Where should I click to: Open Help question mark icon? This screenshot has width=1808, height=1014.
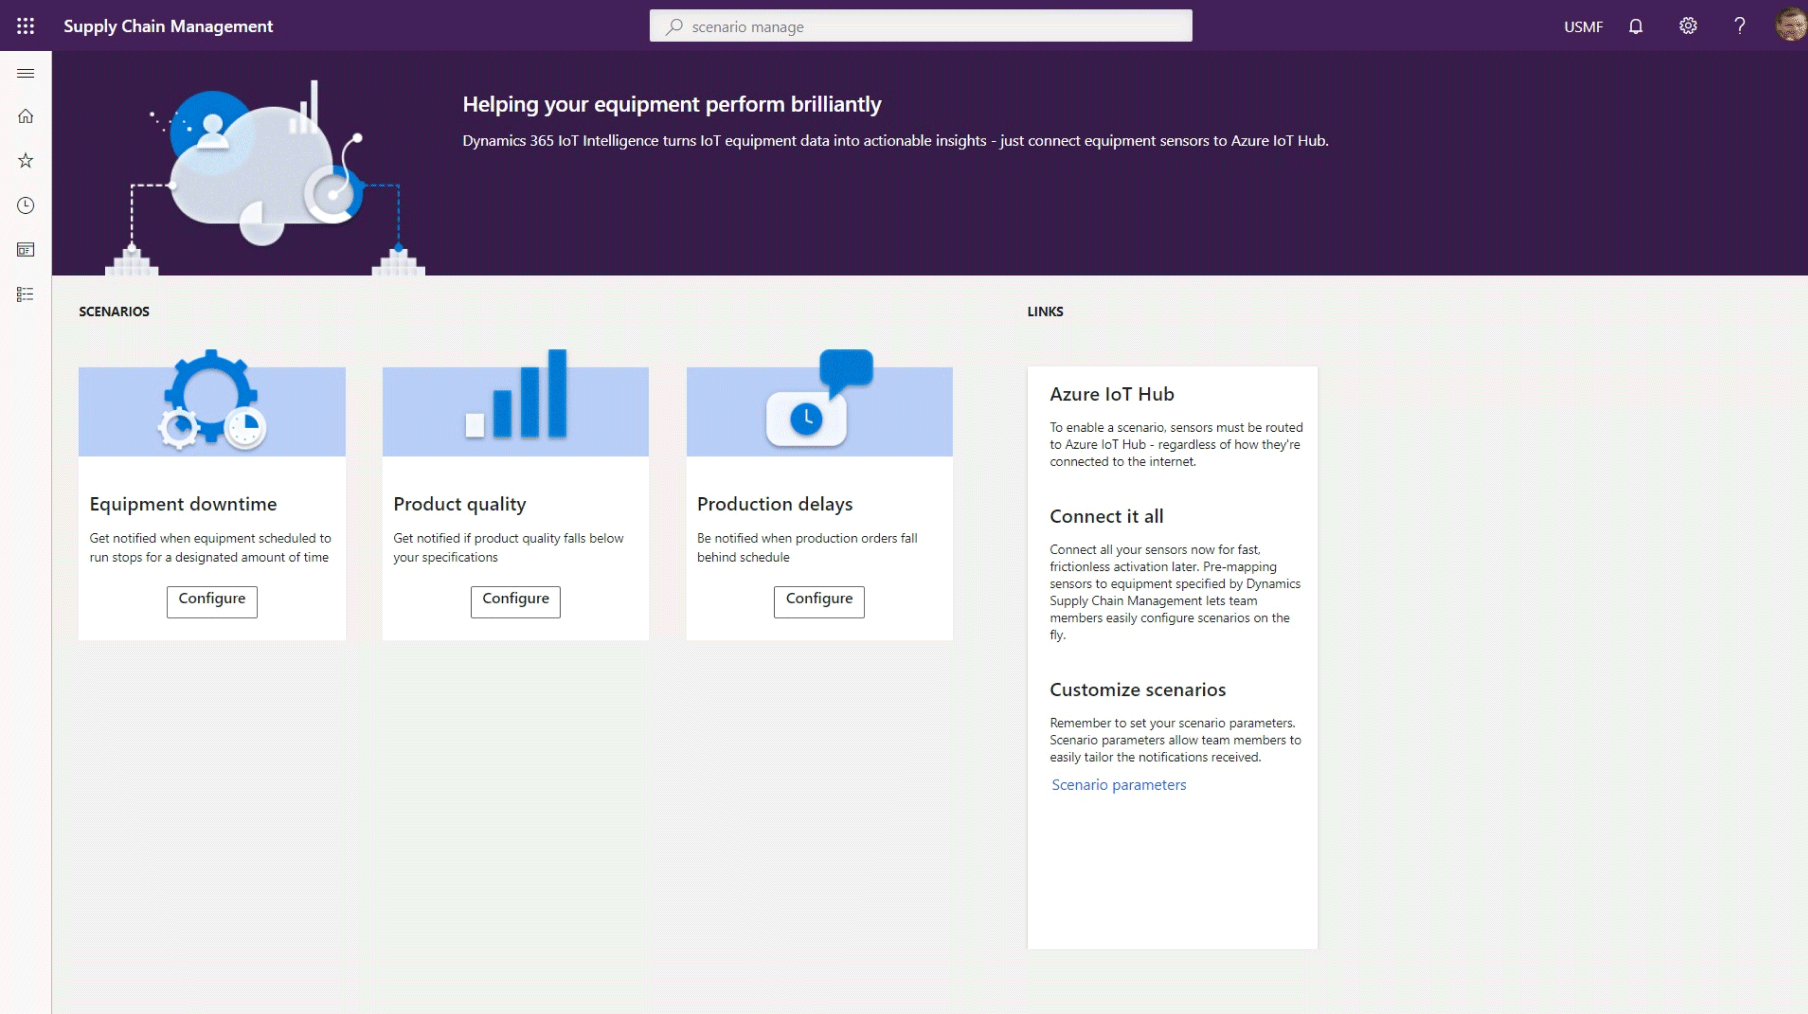point(1740,26)
